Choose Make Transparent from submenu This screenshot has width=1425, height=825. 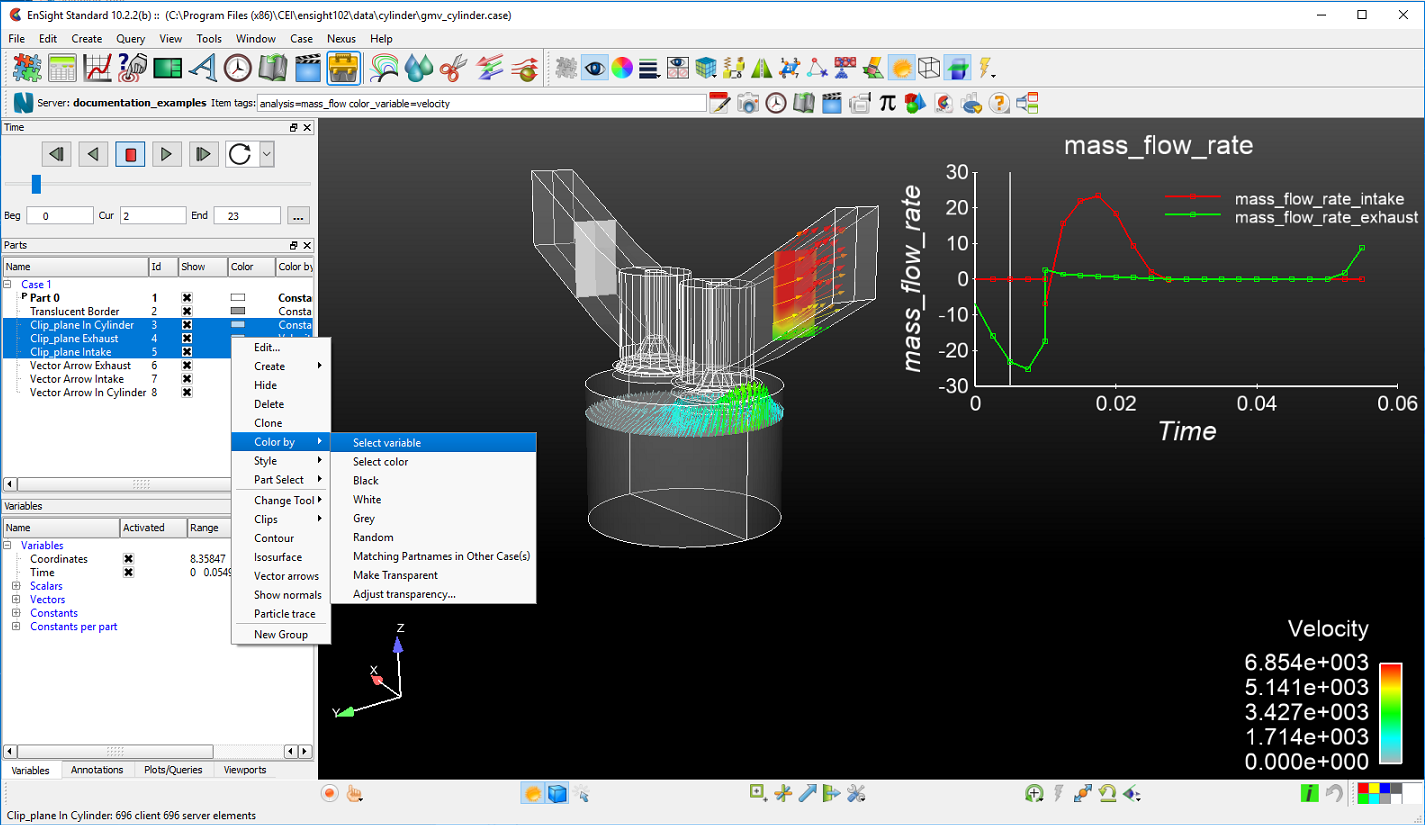[435, 575]
